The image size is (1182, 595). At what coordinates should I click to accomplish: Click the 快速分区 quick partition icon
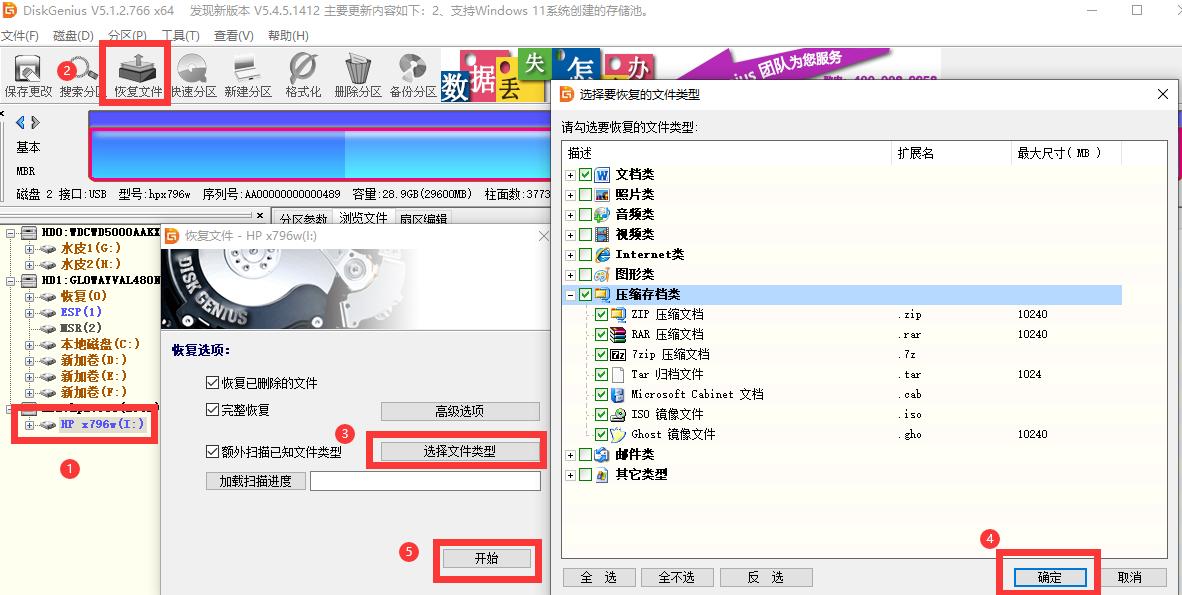(x=192, y=73)
